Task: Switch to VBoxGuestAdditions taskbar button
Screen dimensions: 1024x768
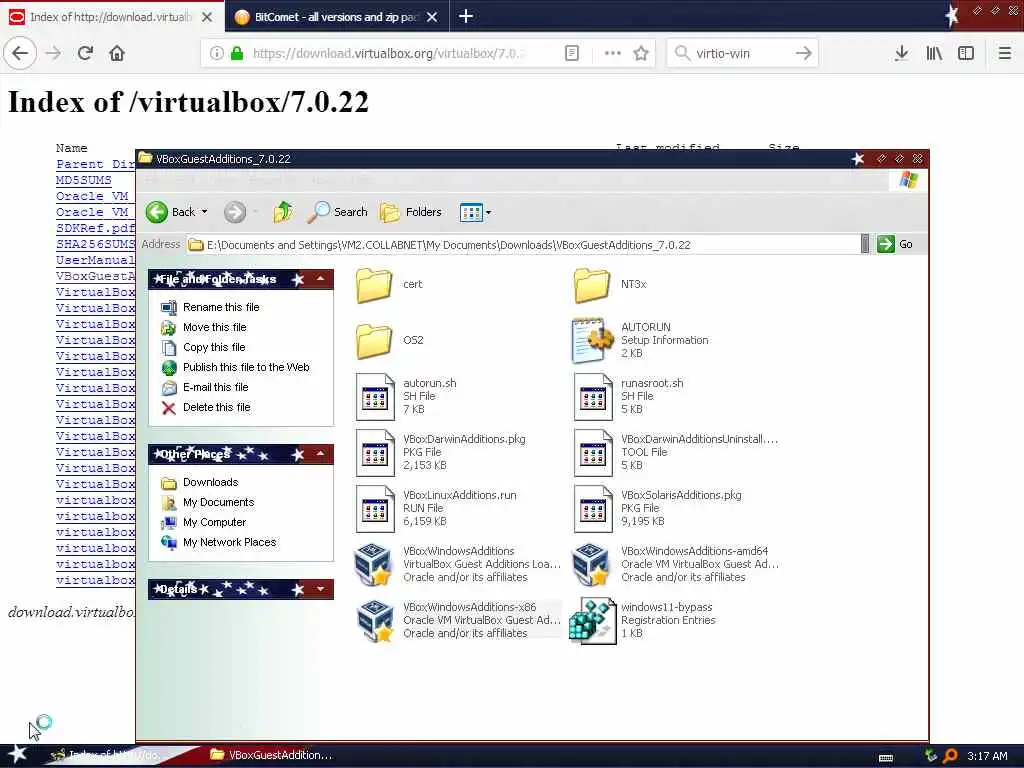Action: [271, 755]
